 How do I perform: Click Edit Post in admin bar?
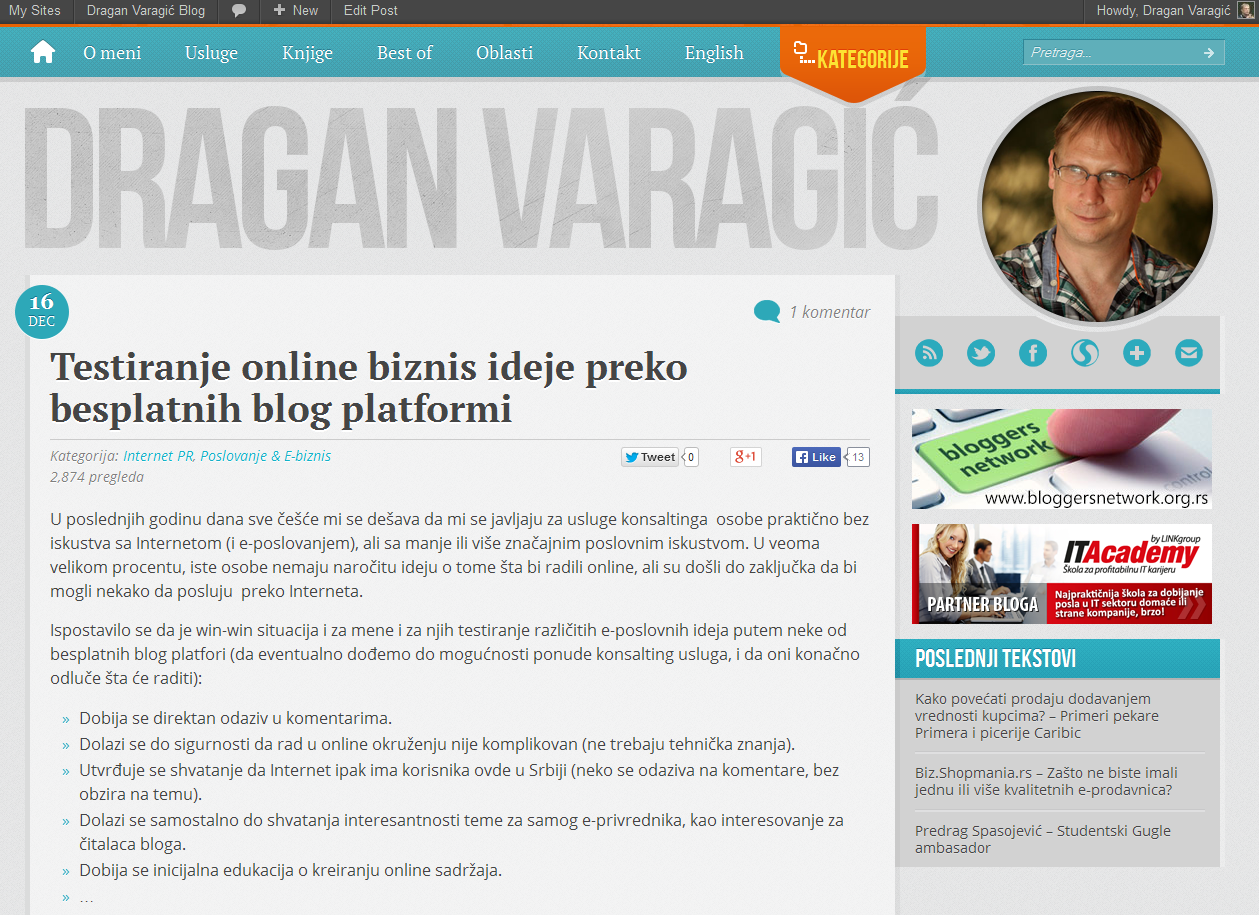(x=371, y=11)
